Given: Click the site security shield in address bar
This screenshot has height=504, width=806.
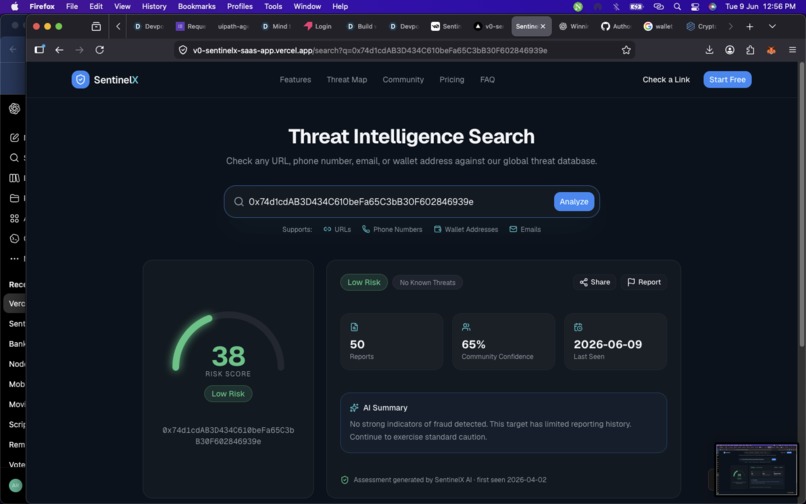Looking at the screenshot, I should (182, 50).
